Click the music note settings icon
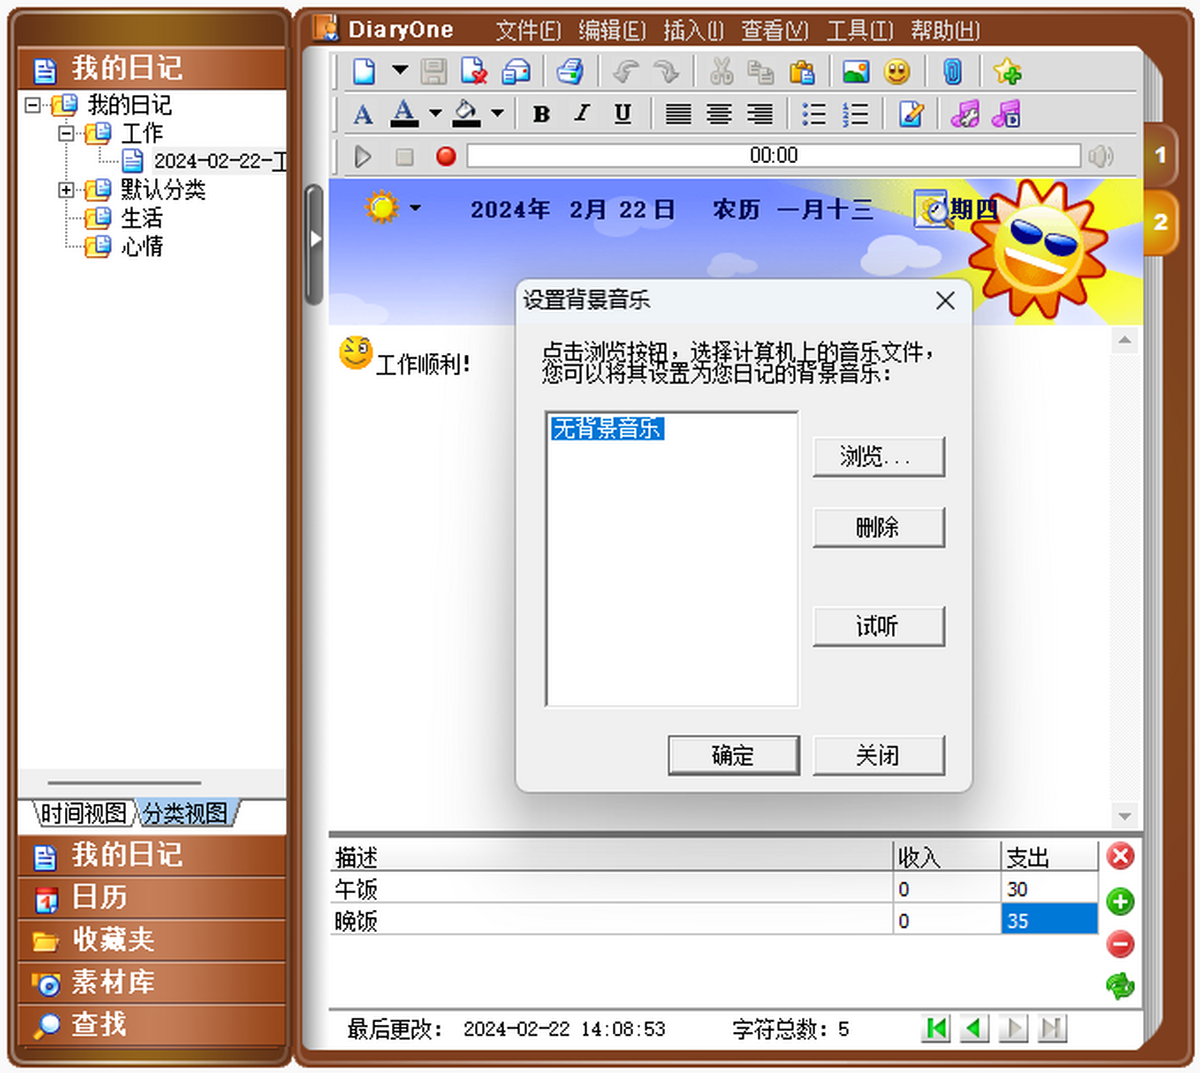 click(965, 114)
